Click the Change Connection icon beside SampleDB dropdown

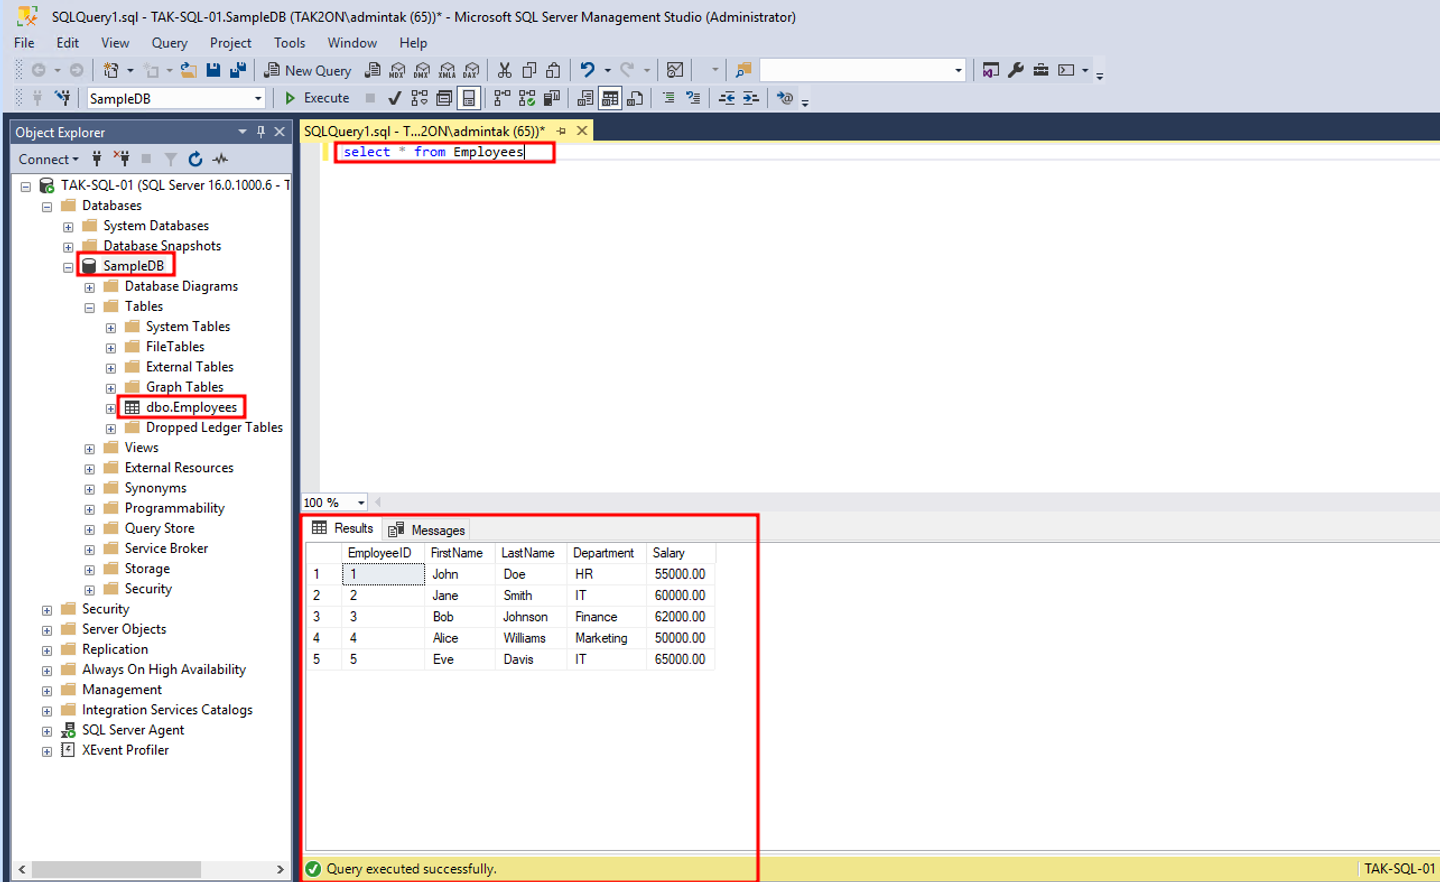[62, 98]
